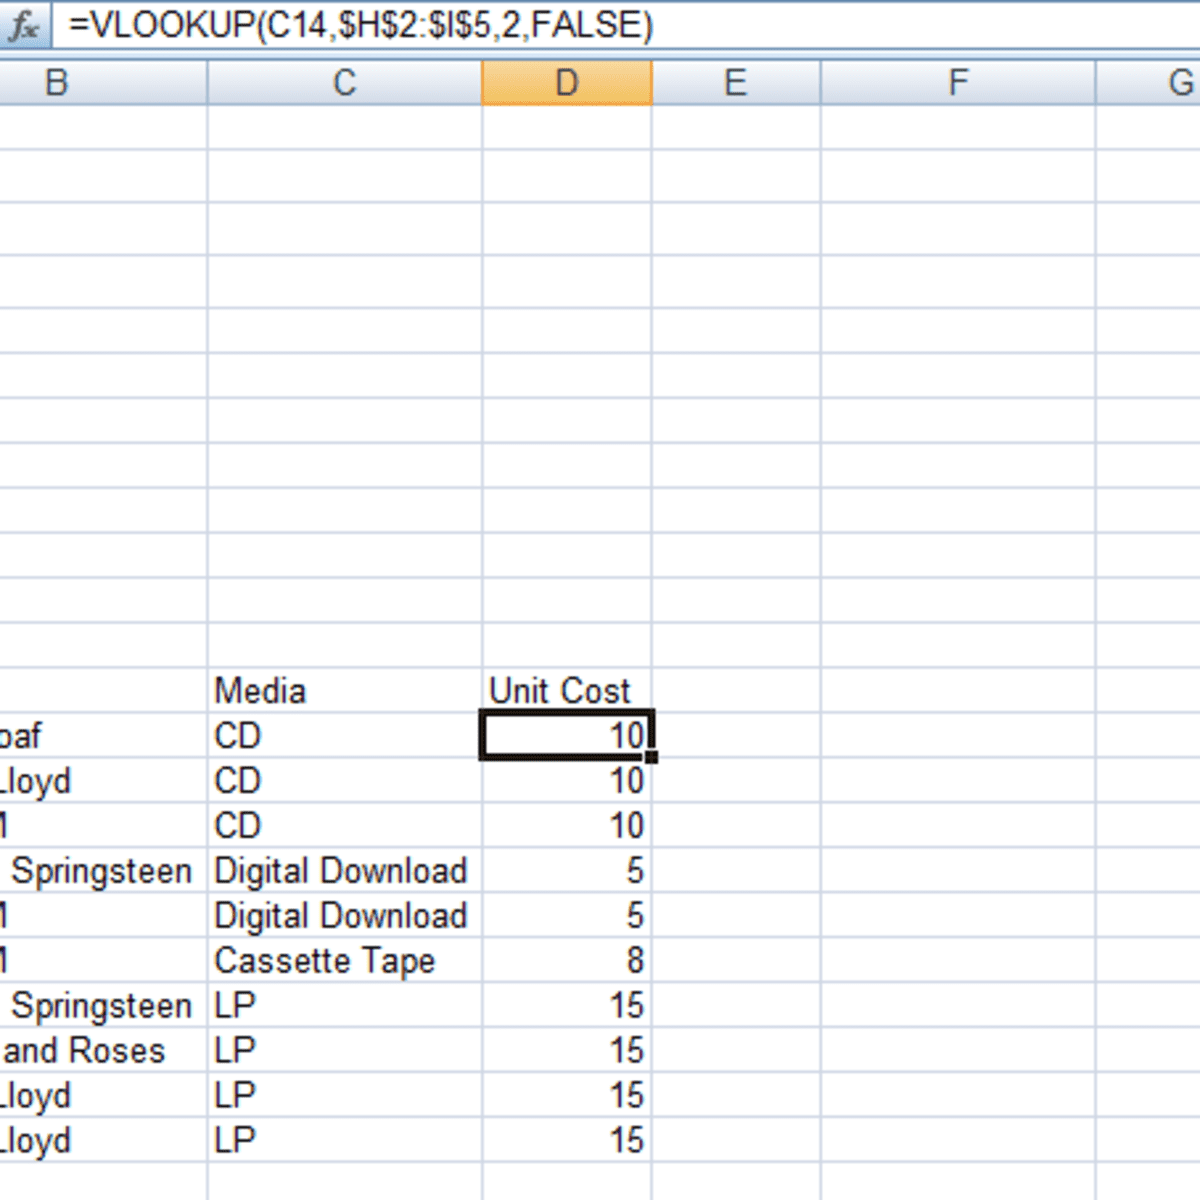Click the cell showing and Roses
The height and width of the screenshot is (1200, 1200).
coord(82,1050)
